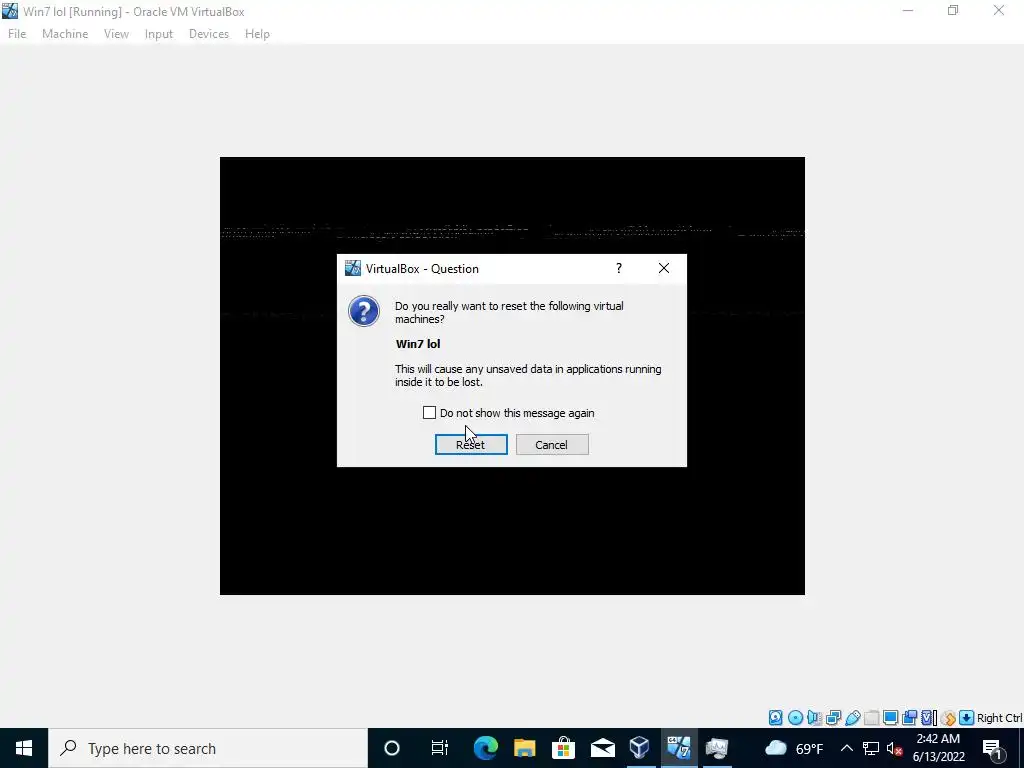
Task: Click the greyed shared folders status icon
Action: tap(871, 718)
